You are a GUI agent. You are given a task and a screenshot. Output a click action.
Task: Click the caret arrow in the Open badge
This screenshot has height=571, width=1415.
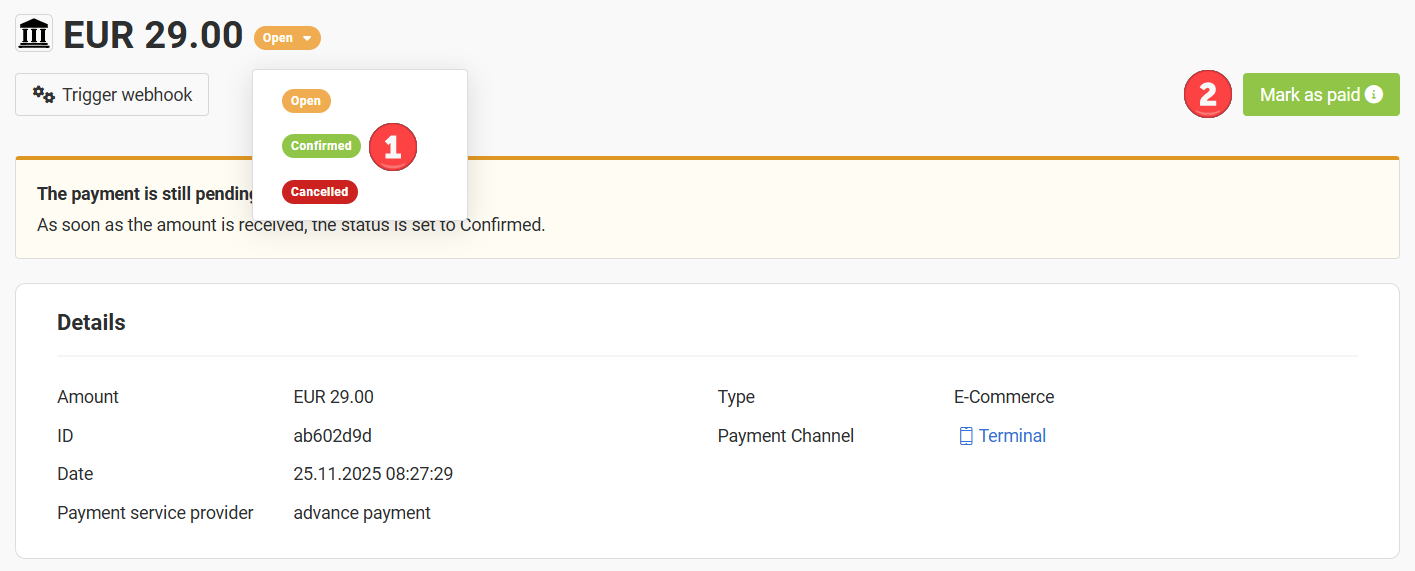pyautogui.click(x=307, y=39)
